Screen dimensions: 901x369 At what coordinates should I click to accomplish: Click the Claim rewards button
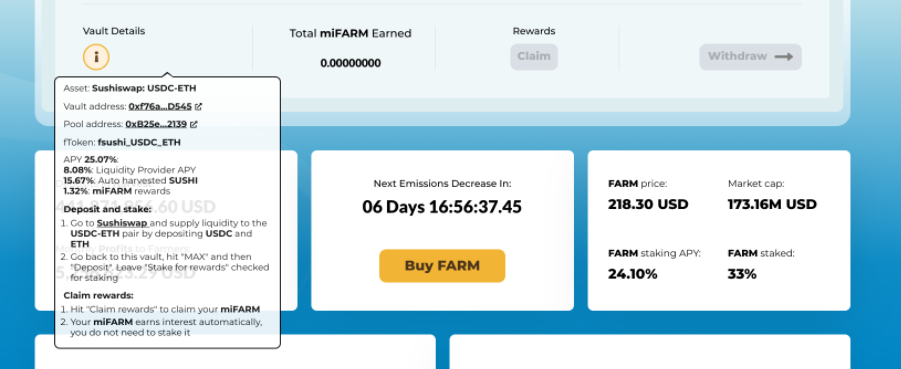534,57
